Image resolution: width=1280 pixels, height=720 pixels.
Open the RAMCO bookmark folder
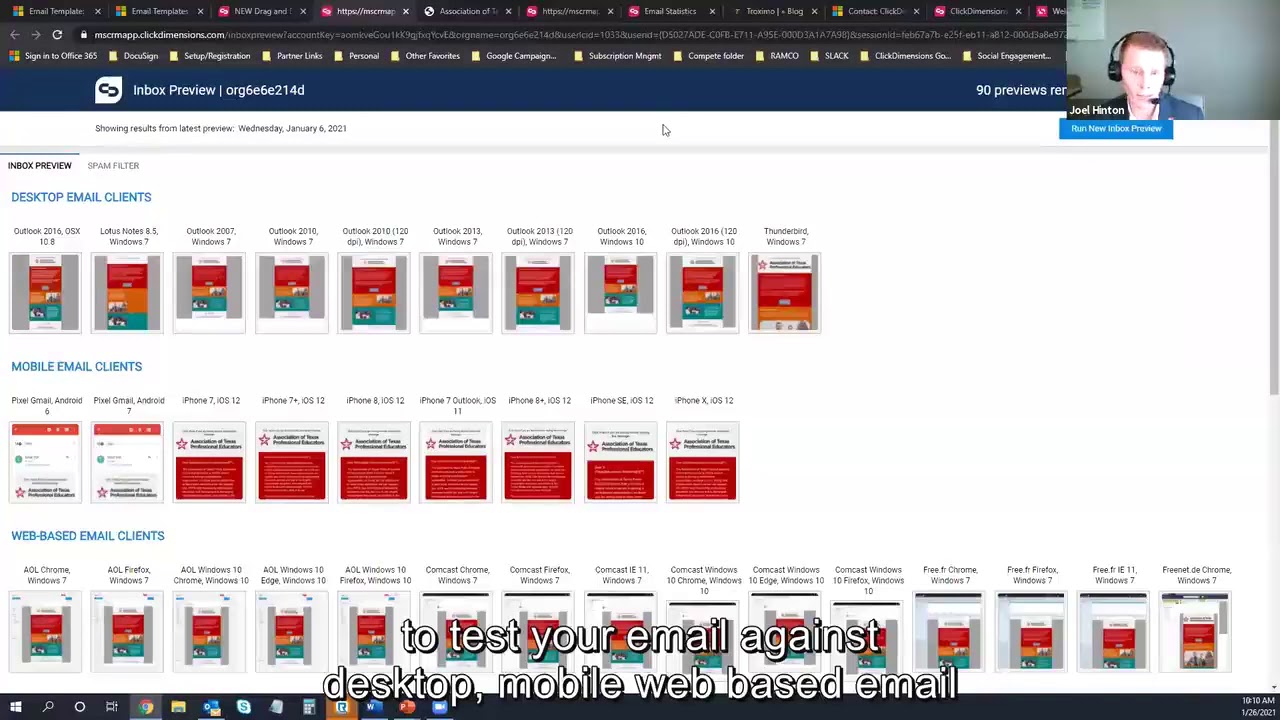[x=776, y=56]
